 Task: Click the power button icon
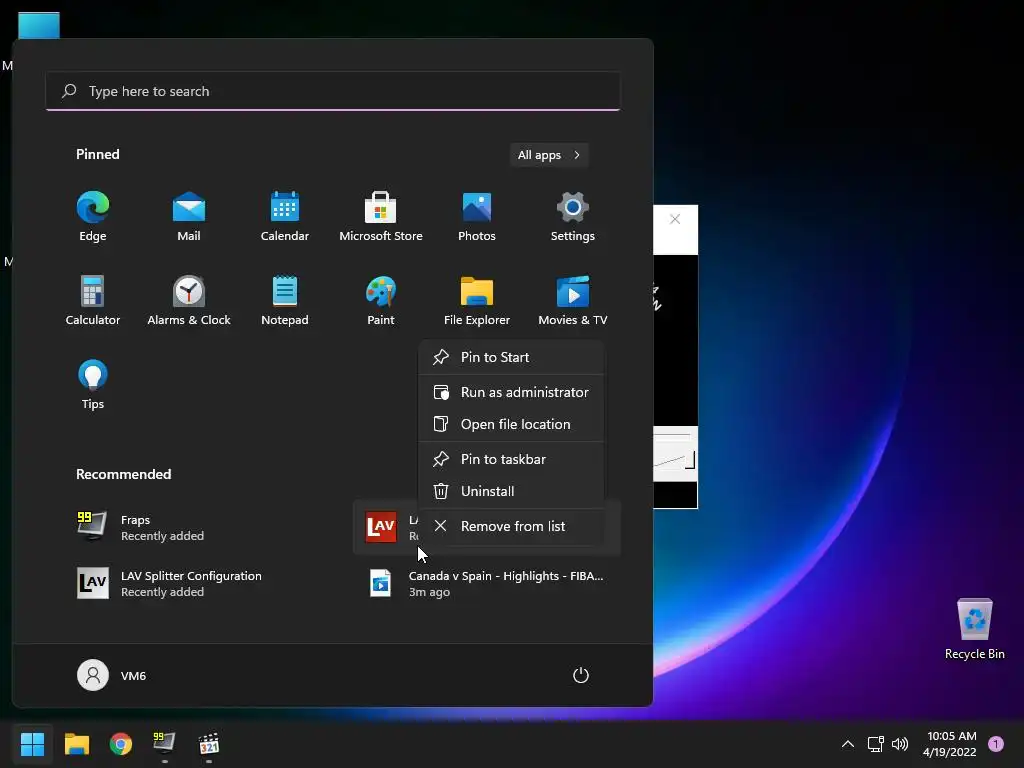point(581,675)
